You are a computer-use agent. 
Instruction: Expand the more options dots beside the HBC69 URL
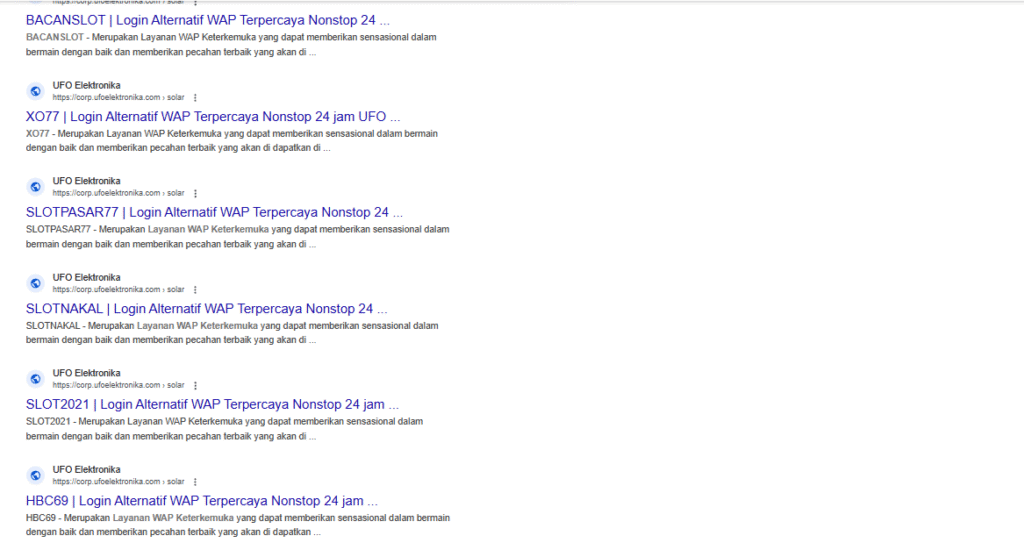(195, 482)
